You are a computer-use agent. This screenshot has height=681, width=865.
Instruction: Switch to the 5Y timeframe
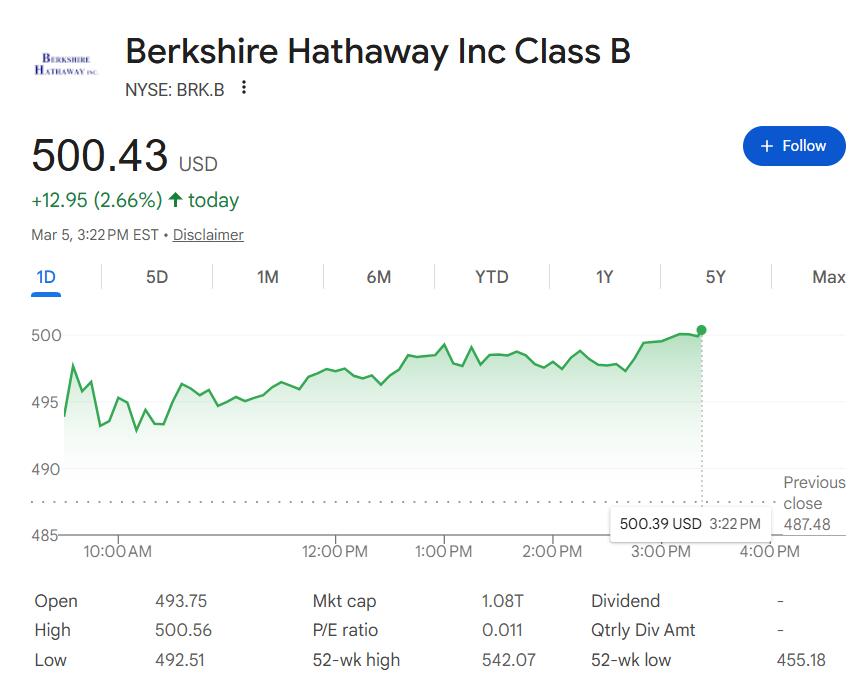pos(714,277)
